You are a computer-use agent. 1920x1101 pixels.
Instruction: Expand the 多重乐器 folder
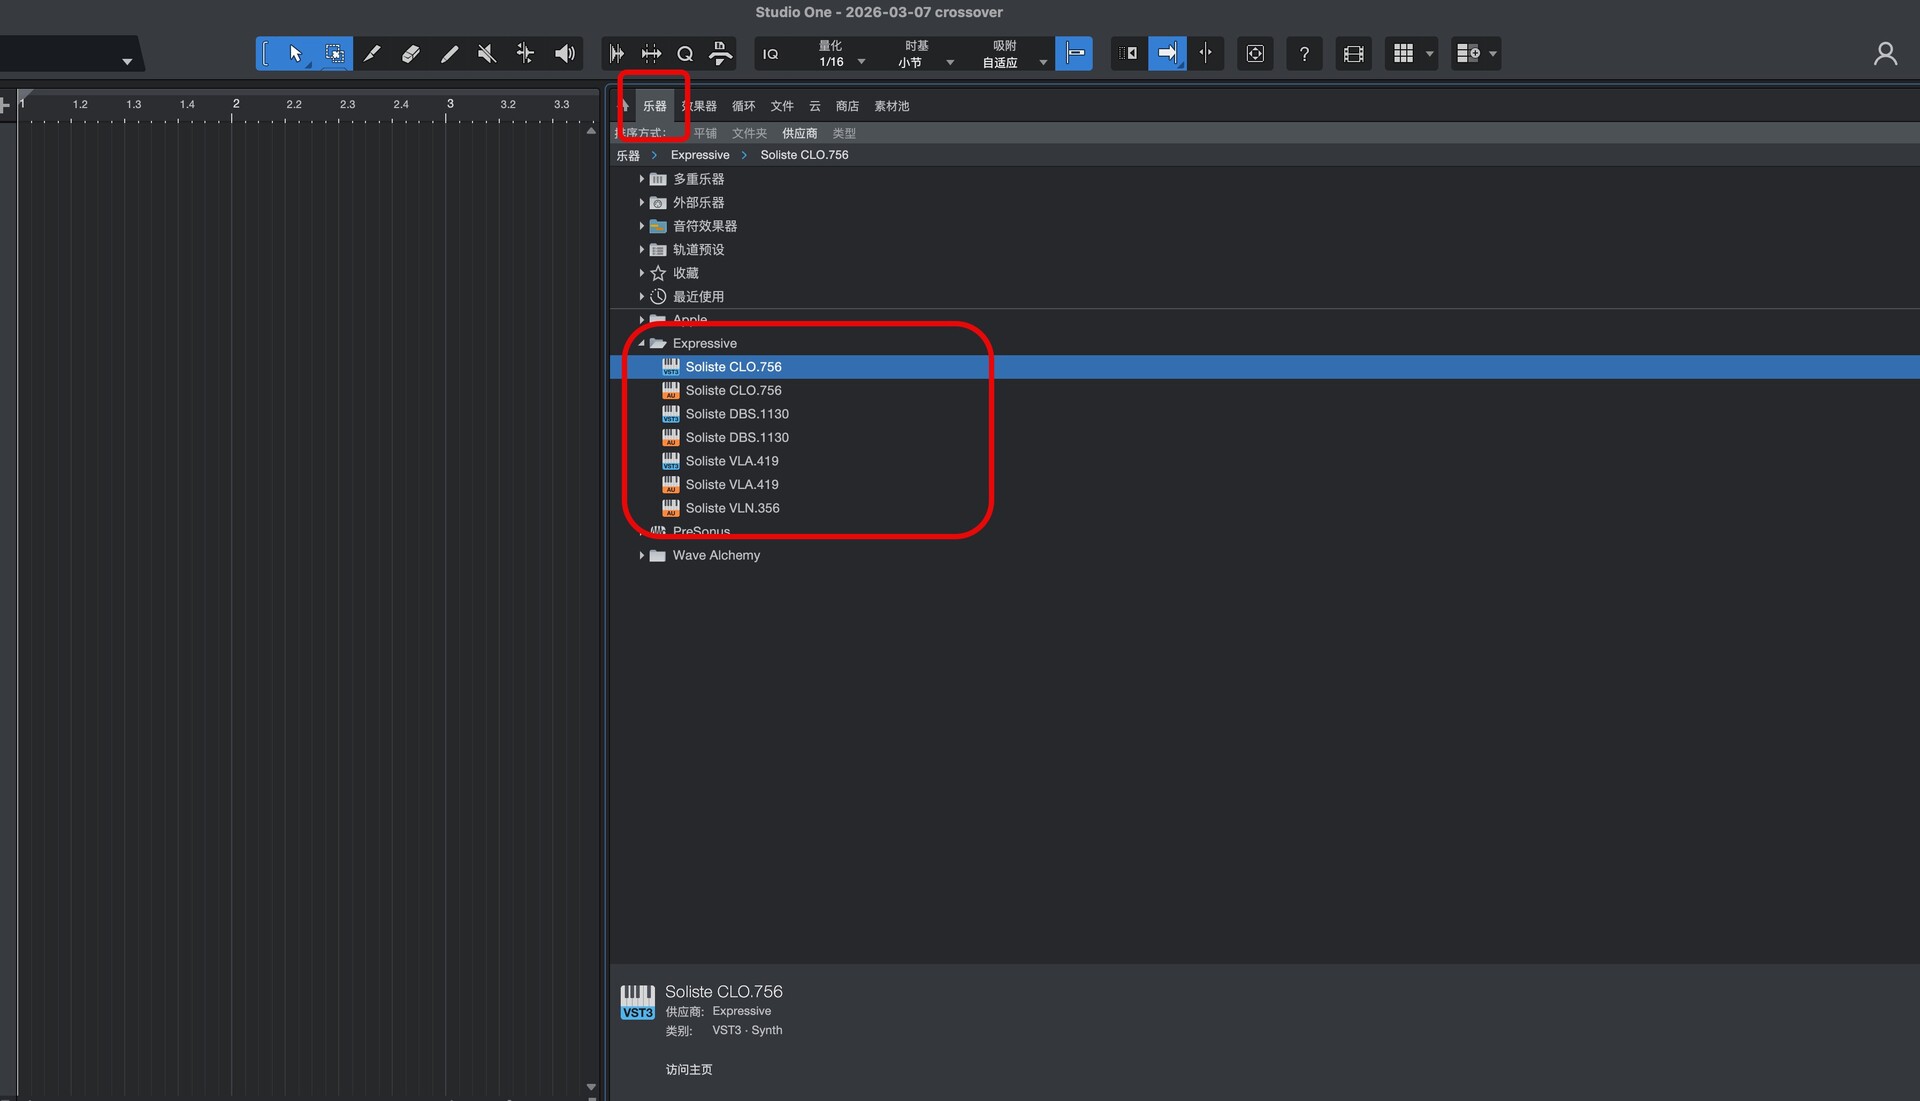tap(641, 179)
